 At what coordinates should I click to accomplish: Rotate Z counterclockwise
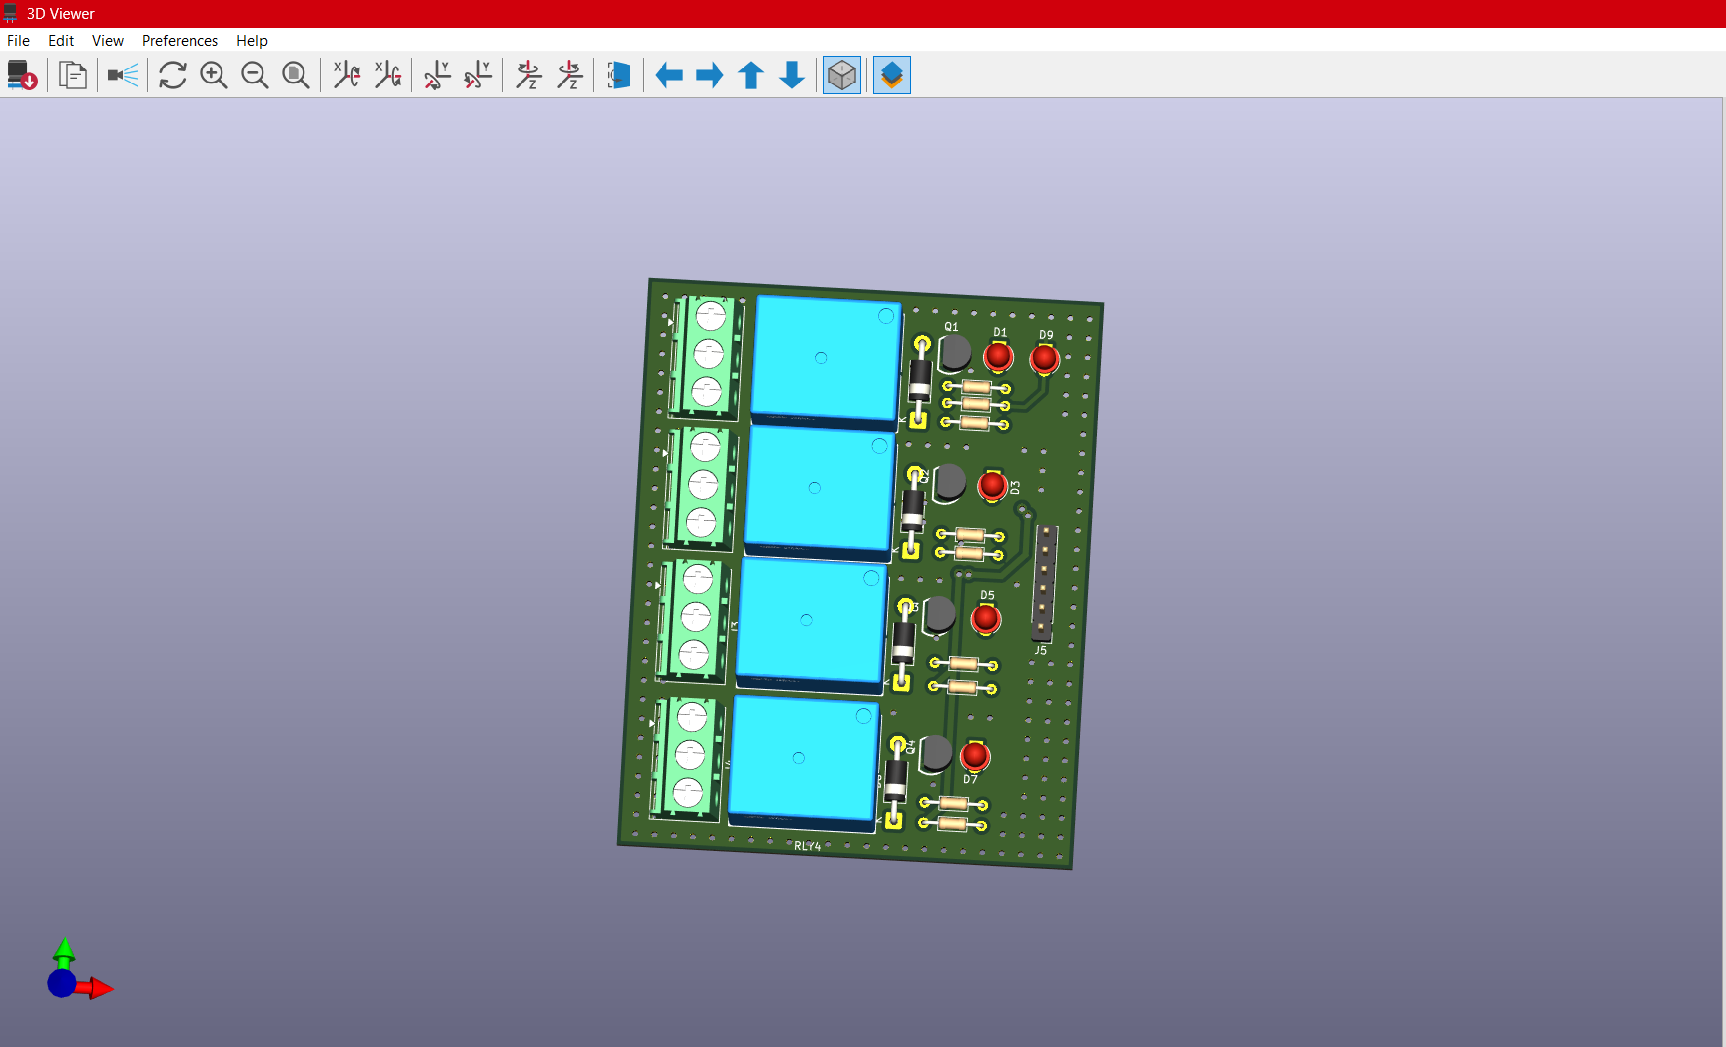point(569,75)
